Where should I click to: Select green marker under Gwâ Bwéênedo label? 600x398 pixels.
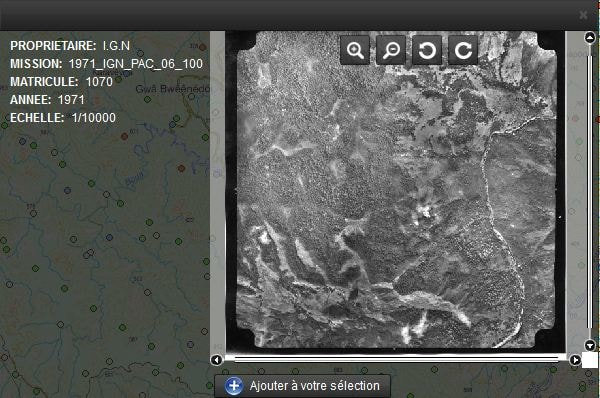147,100
